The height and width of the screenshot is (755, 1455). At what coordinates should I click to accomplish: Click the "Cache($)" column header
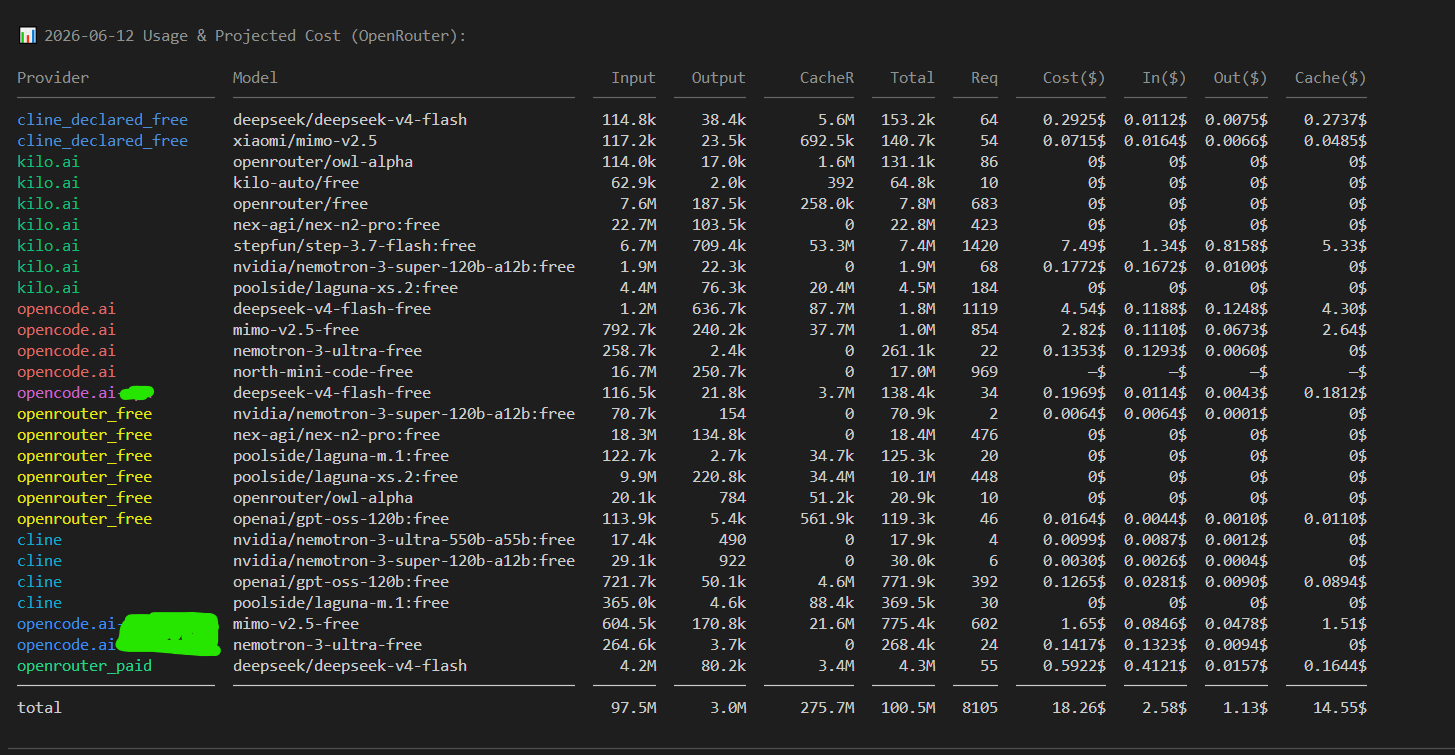1330,78
